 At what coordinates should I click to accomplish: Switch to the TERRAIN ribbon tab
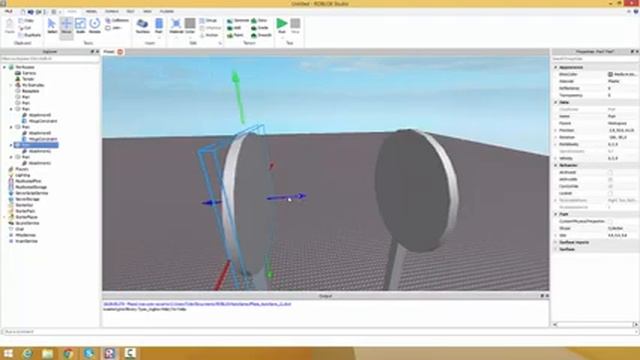(x=112, y=11)
